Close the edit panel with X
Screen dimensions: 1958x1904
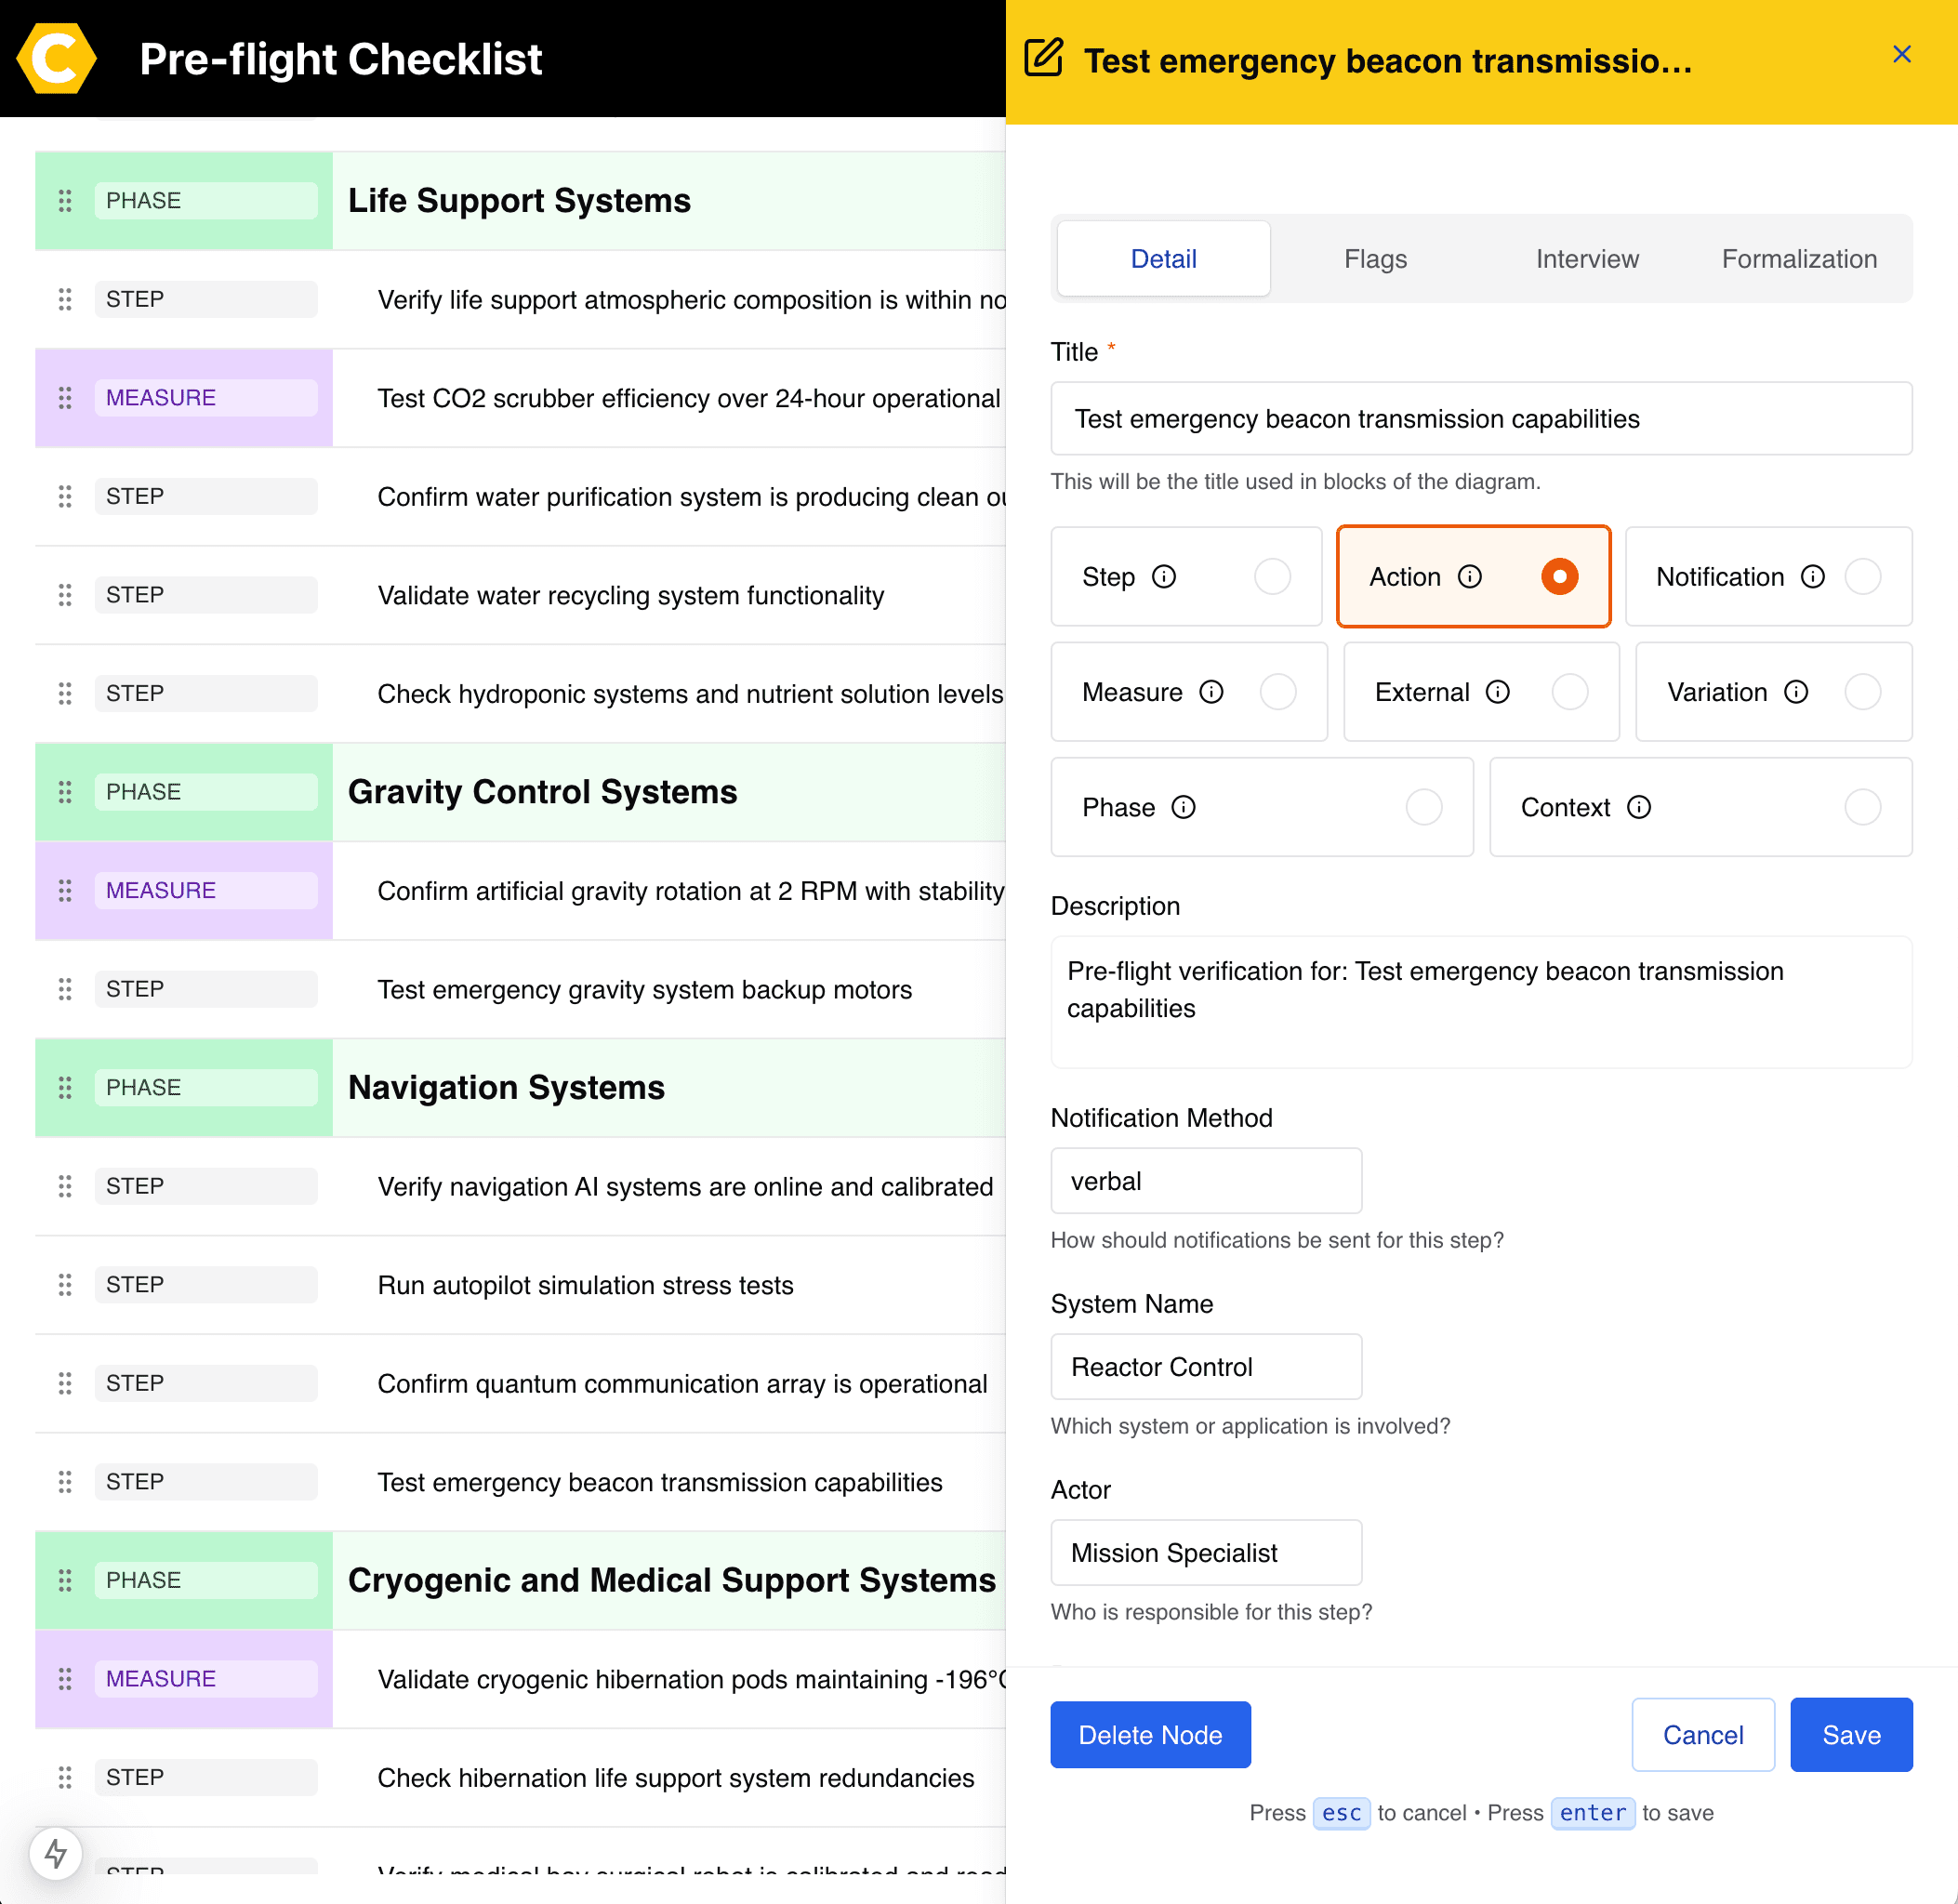point(1901,55)
